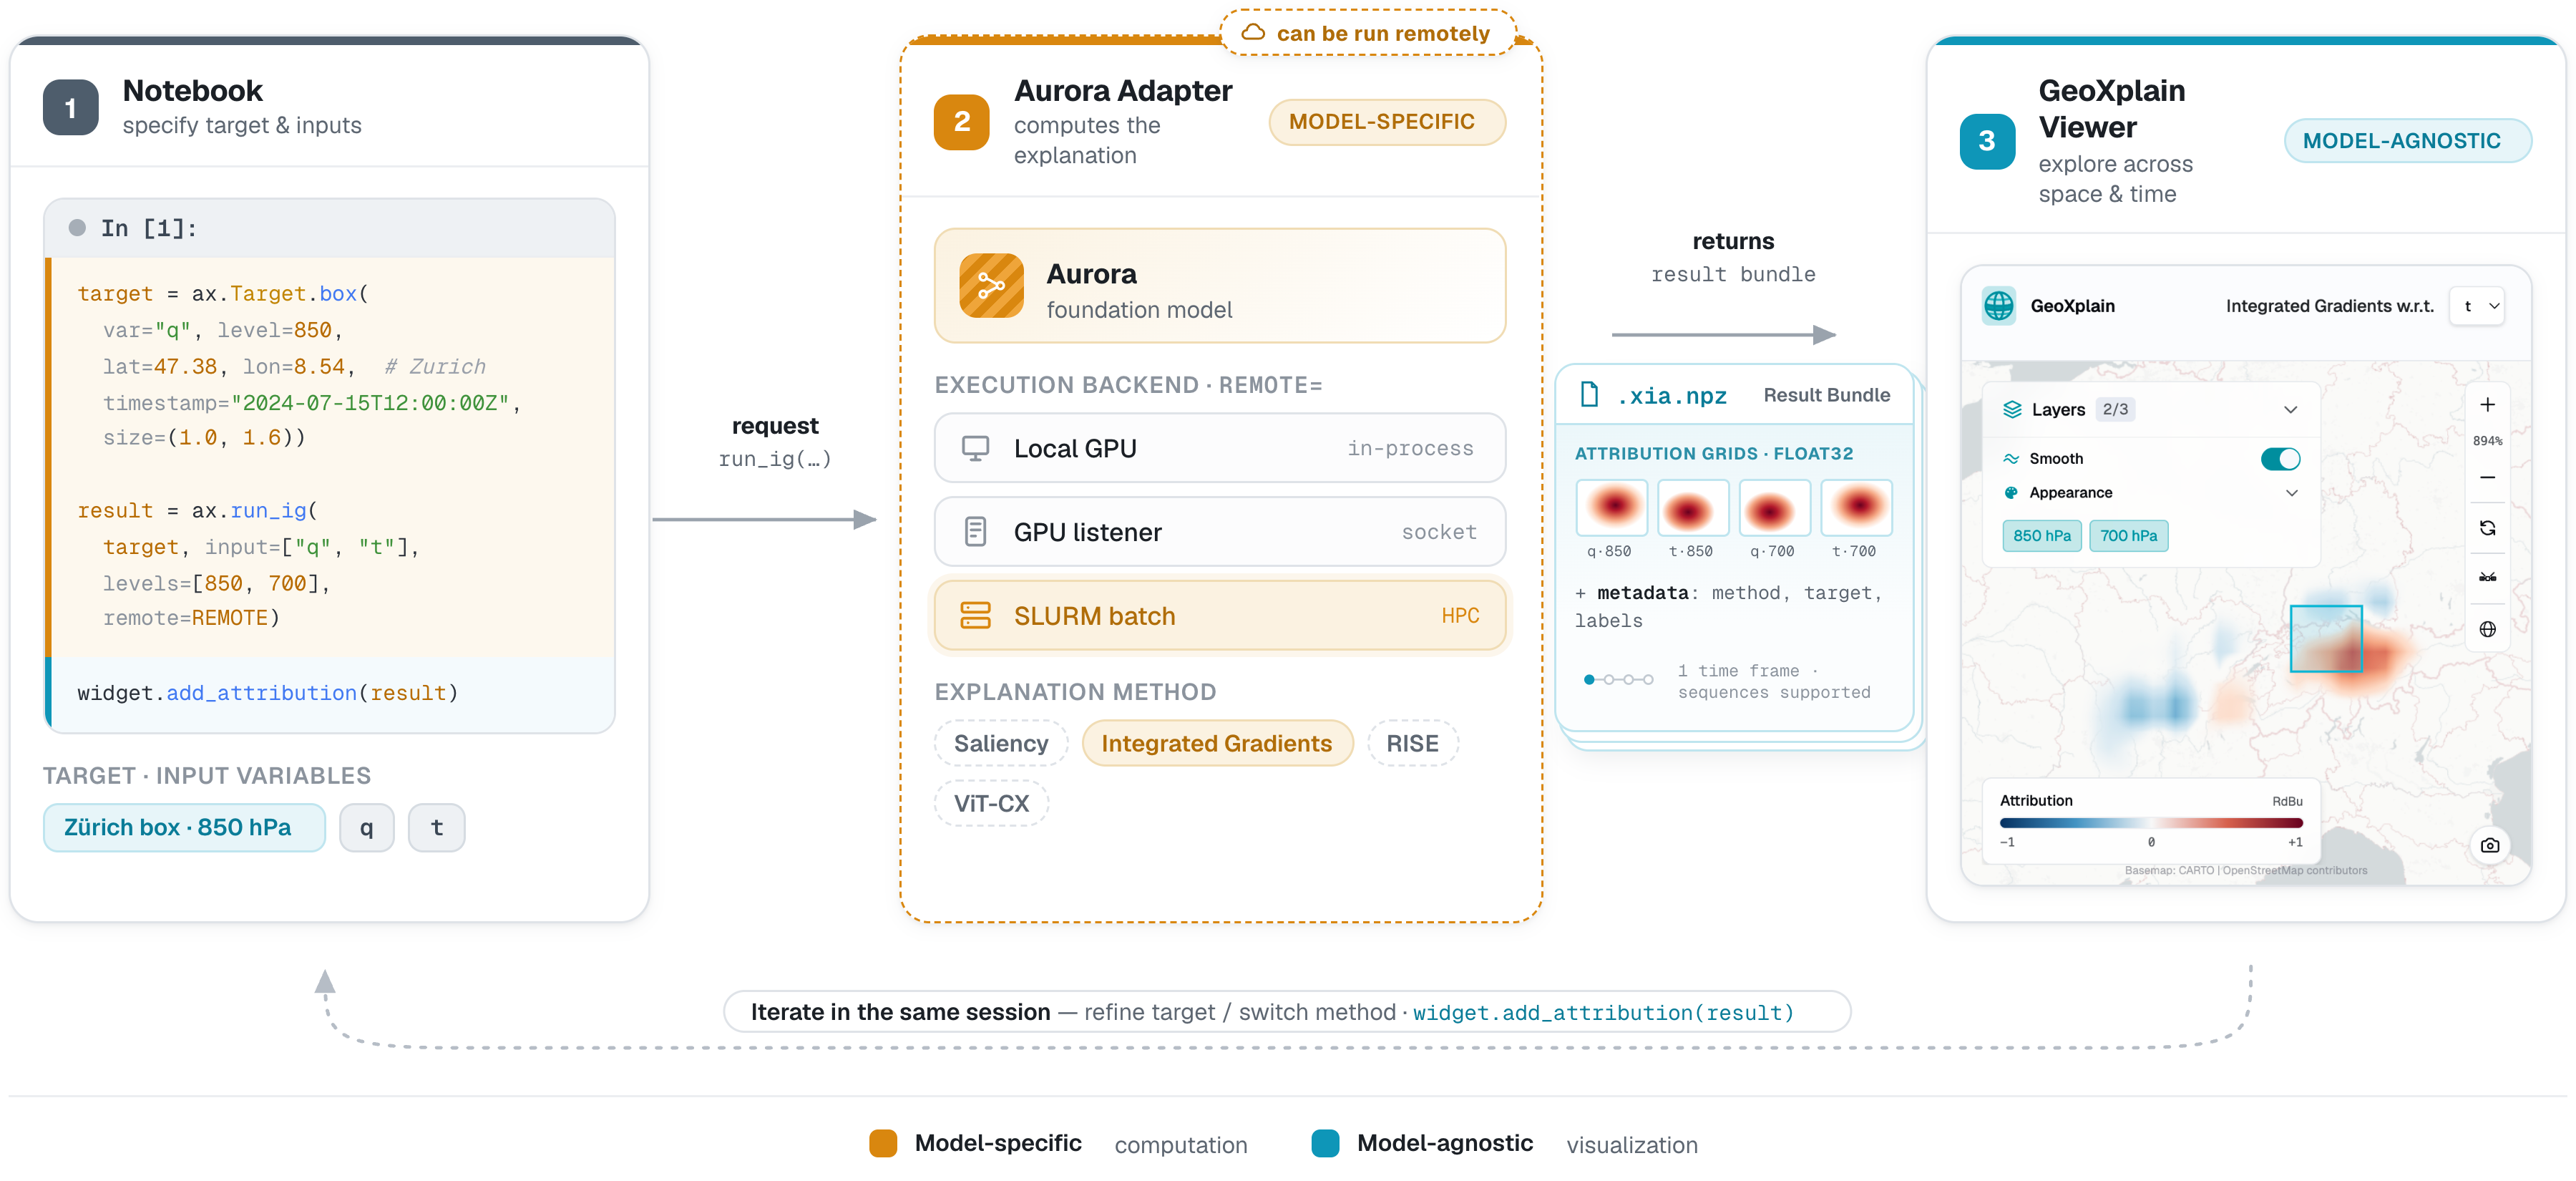Select the ViT-CX explanation method
Screen dimensions: 2576x1181
990,803
